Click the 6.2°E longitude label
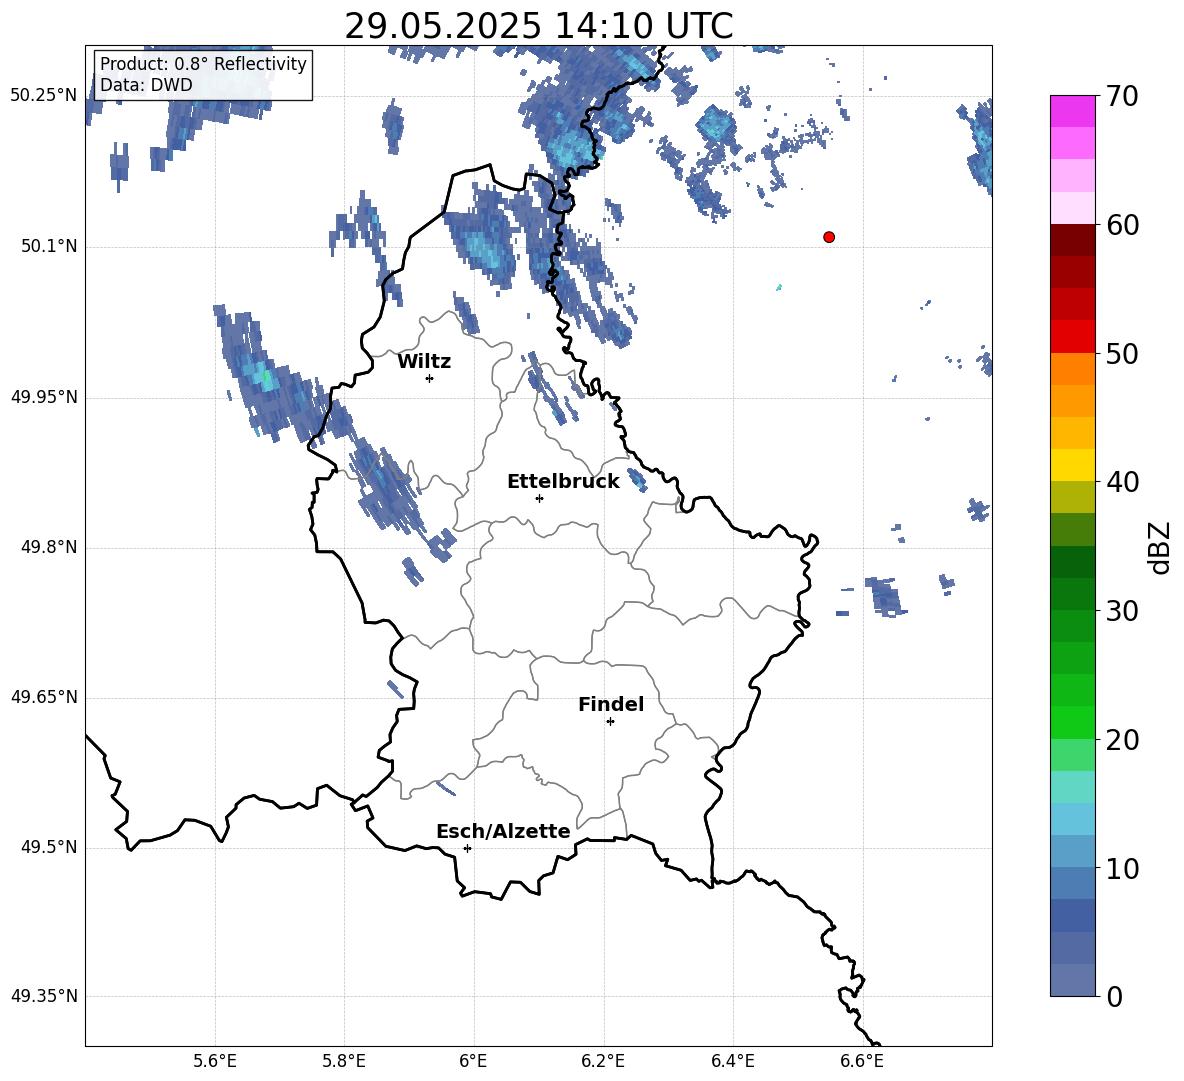1184x1081 pixels. click(x=603, y=1061)
